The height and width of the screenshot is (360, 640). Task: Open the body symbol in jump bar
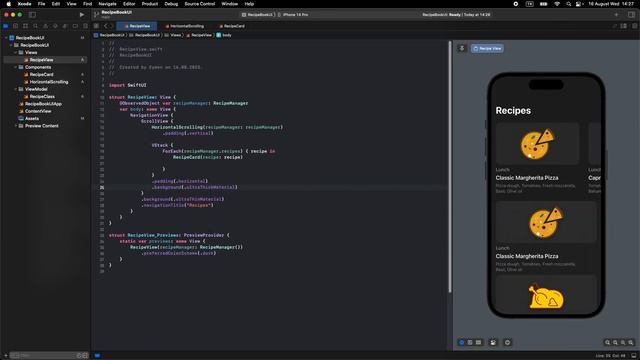tap(224, 35)
